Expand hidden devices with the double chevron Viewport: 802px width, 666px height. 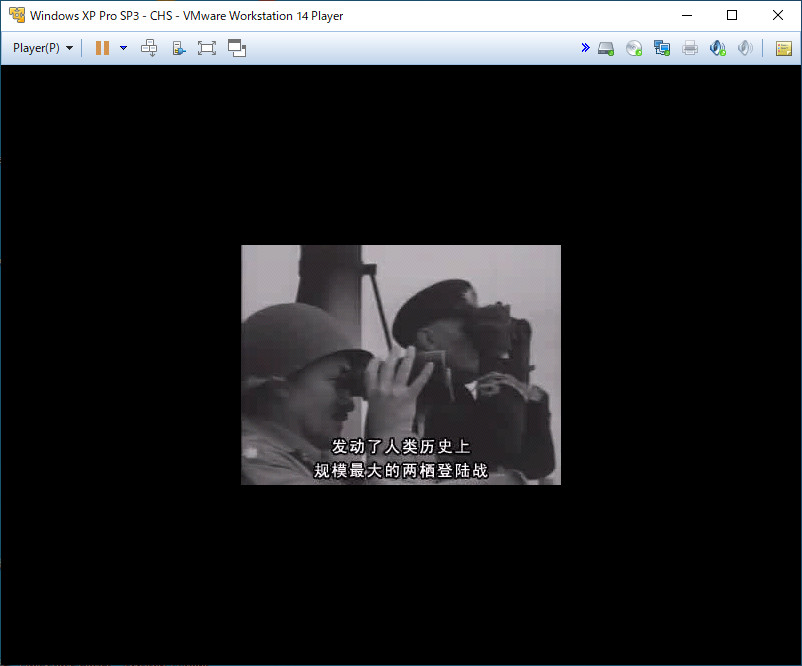(x=586, y=48)
